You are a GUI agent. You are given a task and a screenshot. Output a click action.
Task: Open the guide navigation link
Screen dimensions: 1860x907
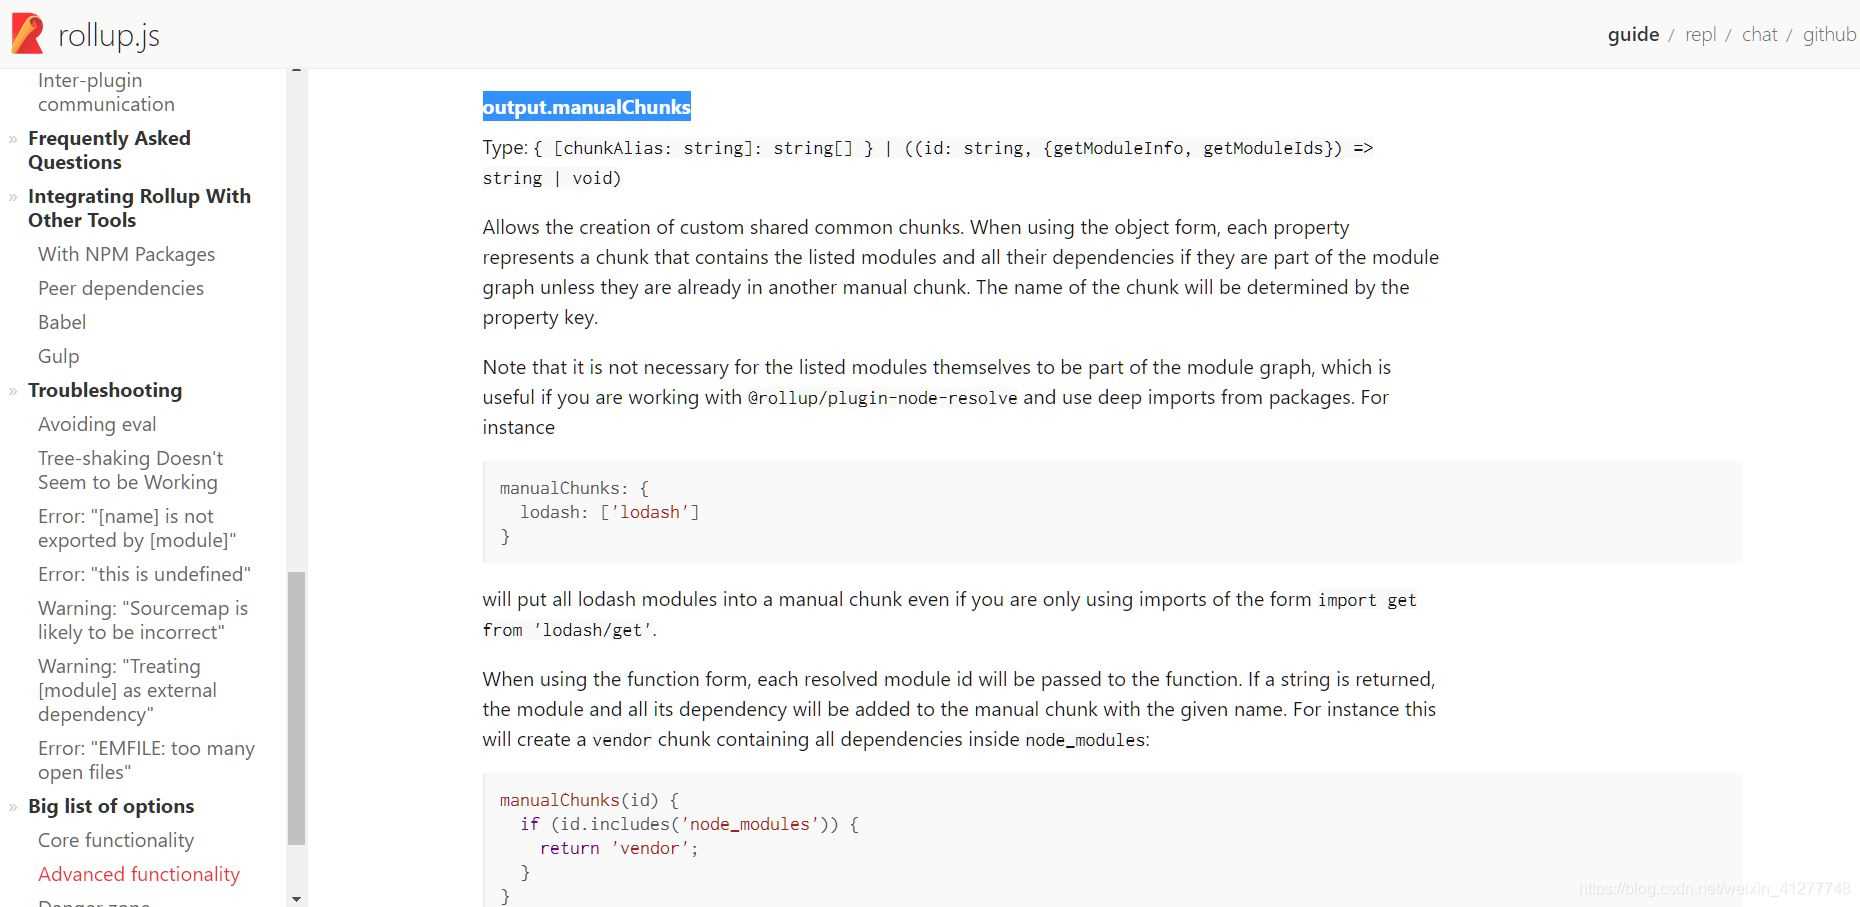pyautogui.click(x=1632, y=35)
